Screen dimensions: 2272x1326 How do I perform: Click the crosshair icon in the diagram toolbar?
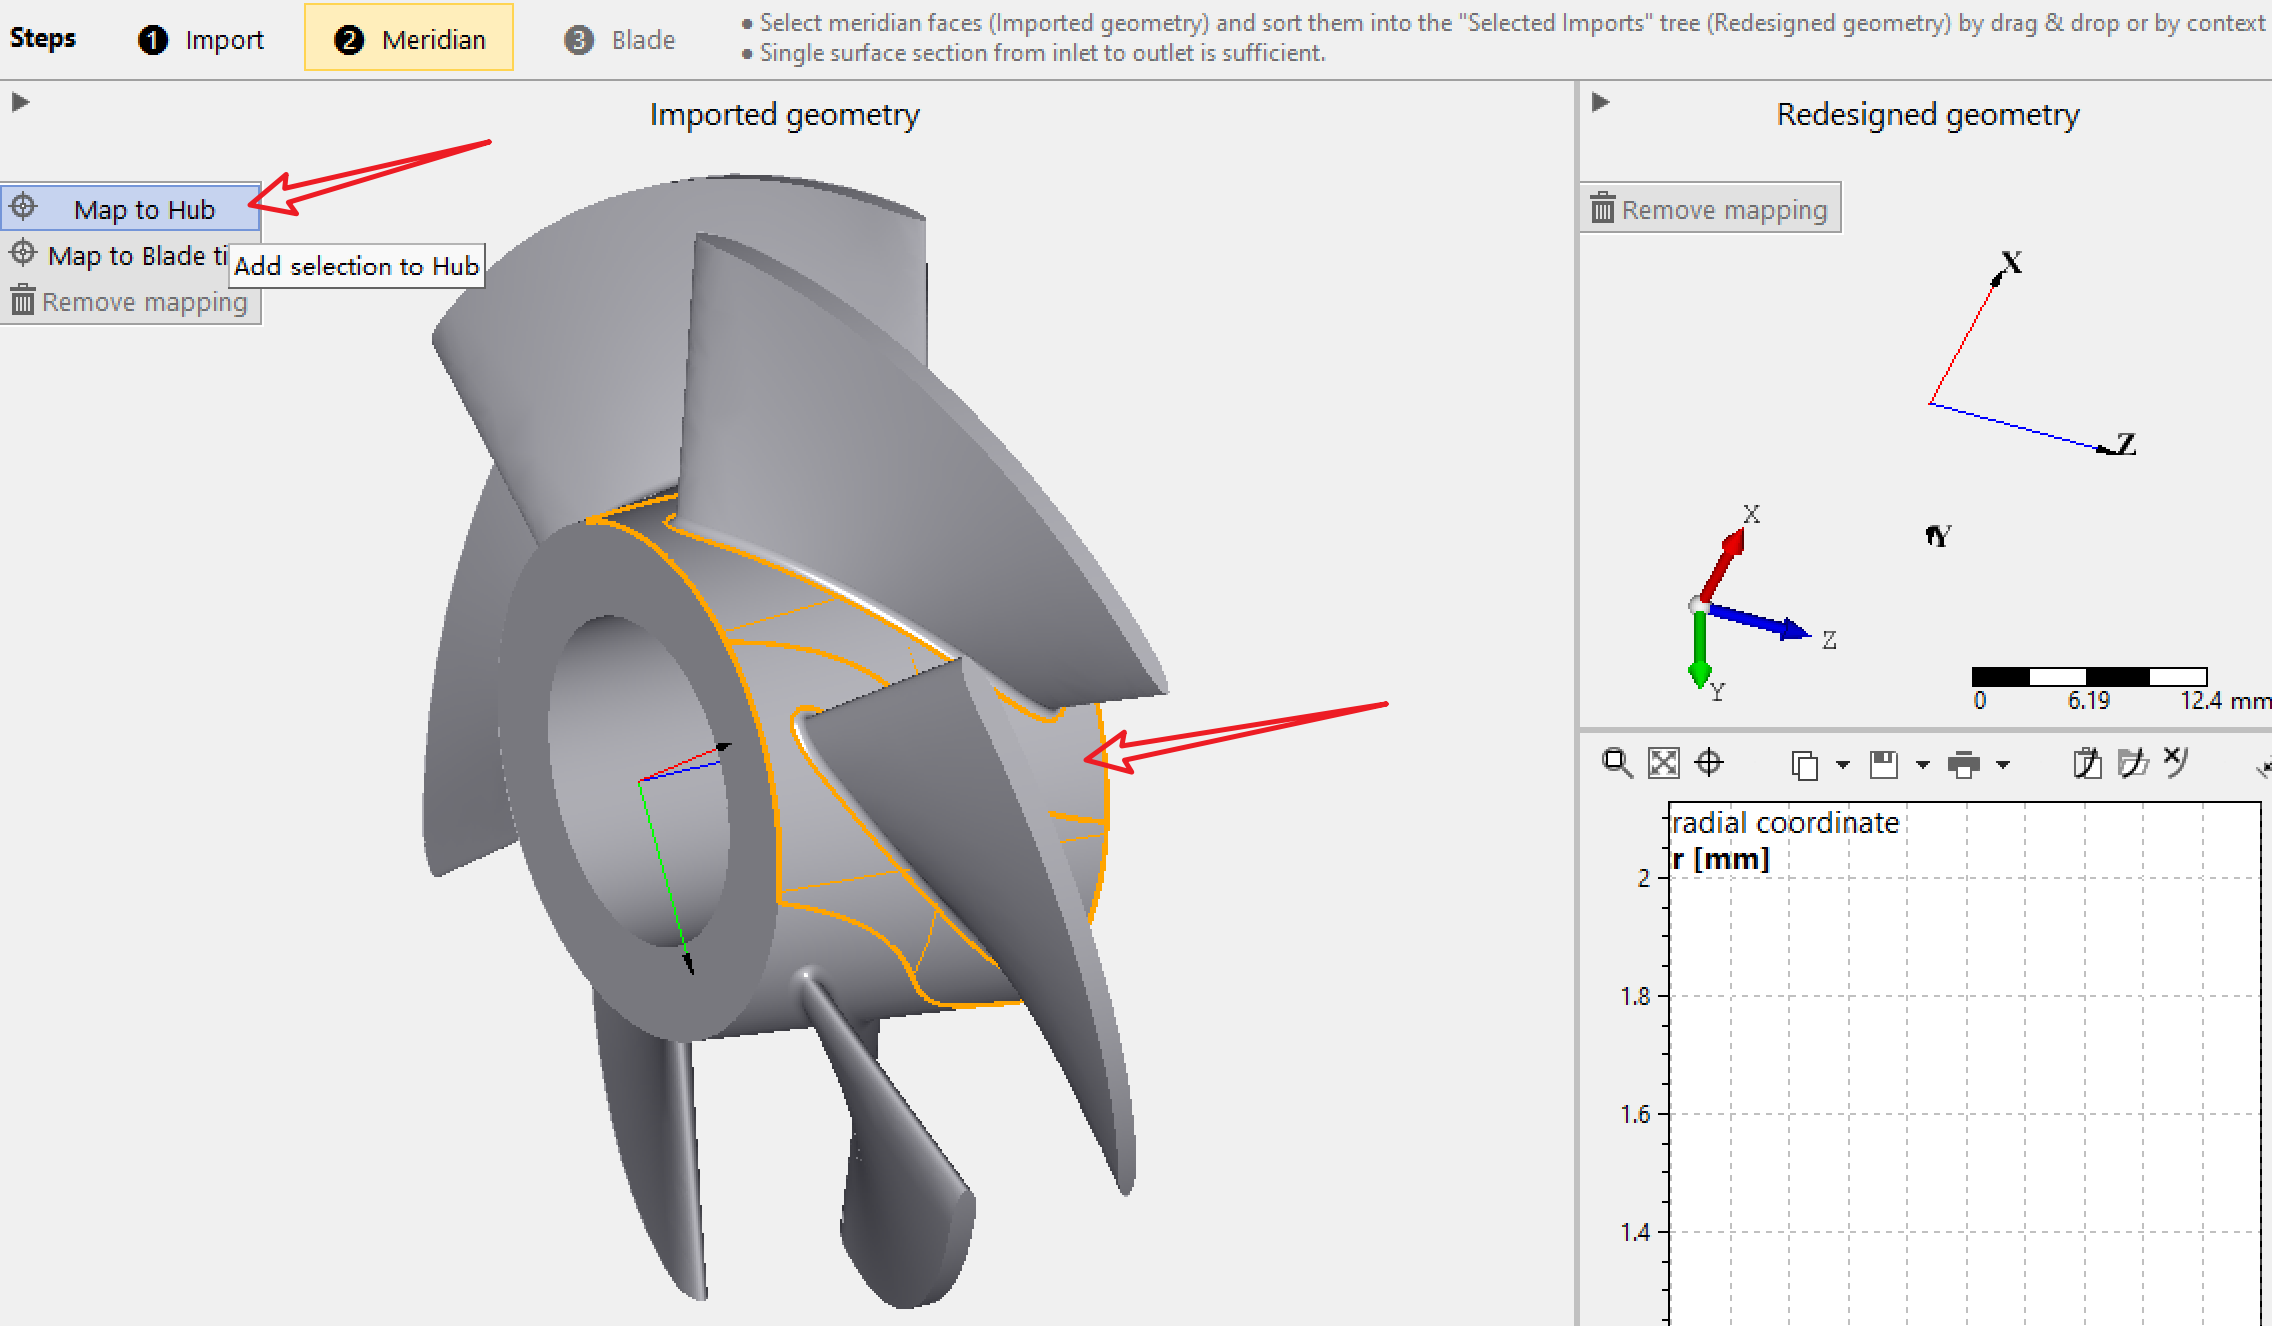[1709, 763]
